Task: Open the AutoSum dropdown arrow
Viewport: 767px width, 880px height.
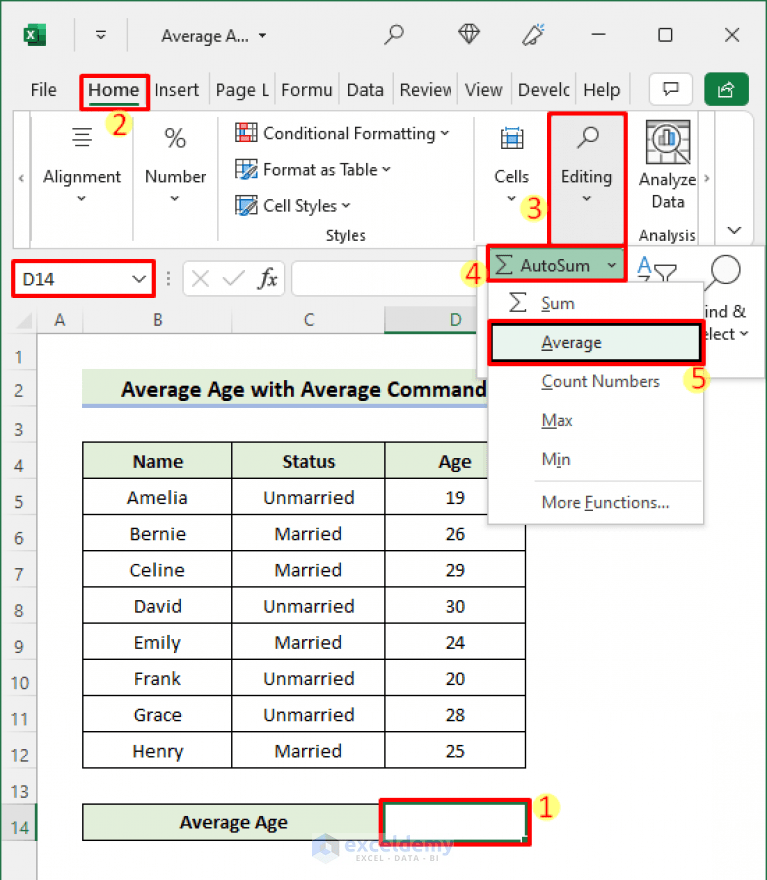Action: [612, 265]
